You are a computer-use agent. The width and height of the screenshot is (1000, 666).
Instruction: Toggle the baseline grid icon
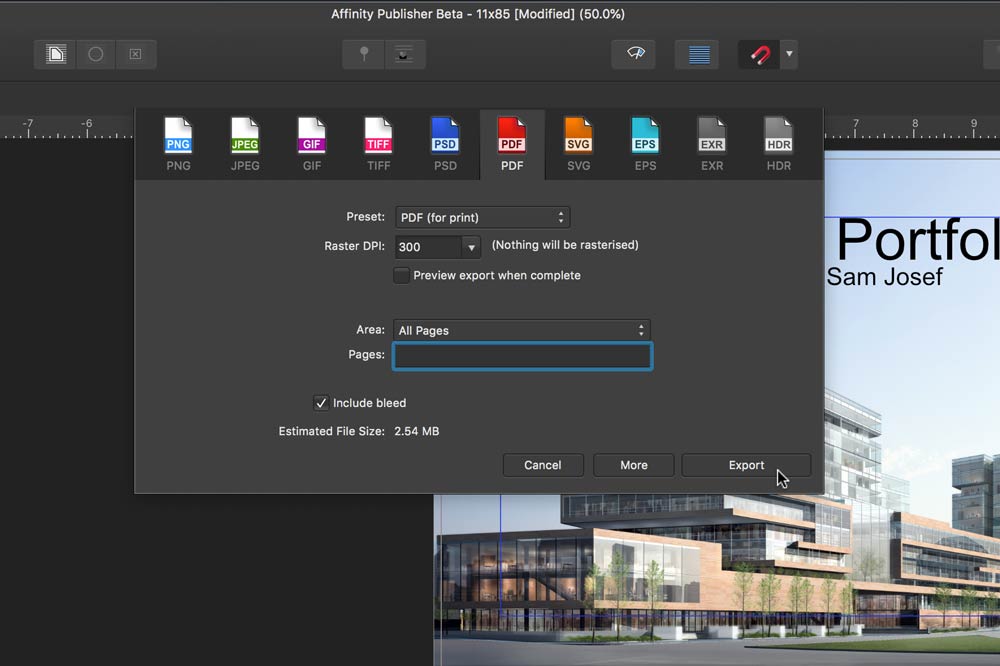click(699, 54)
